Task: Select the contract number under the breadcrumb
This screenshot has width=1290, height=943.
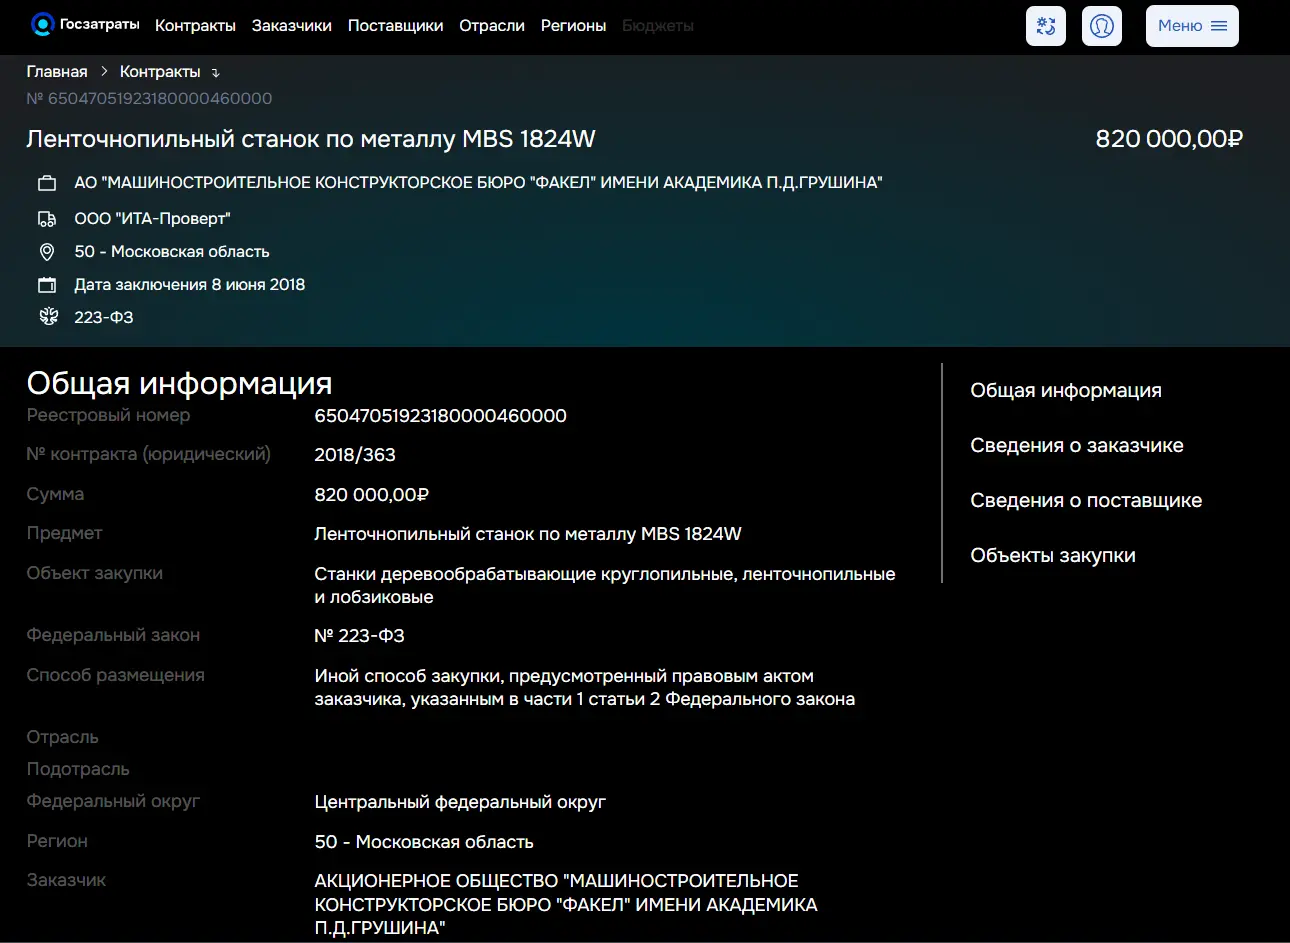Action: point(149,98)
